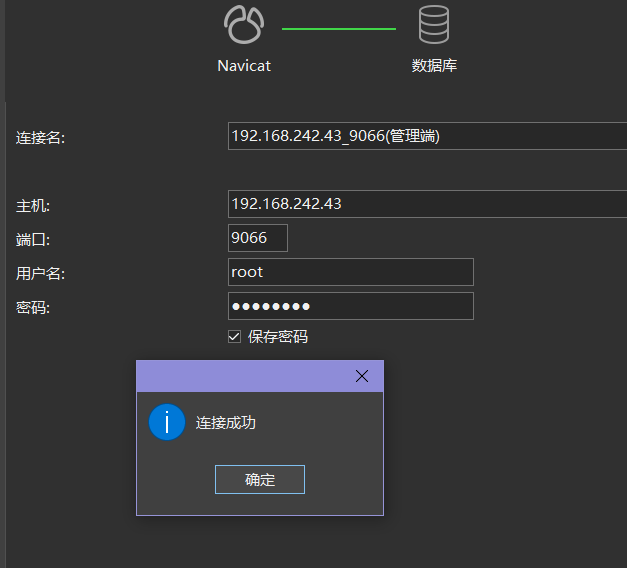Confirm the dialog with 确定 button

260,479
